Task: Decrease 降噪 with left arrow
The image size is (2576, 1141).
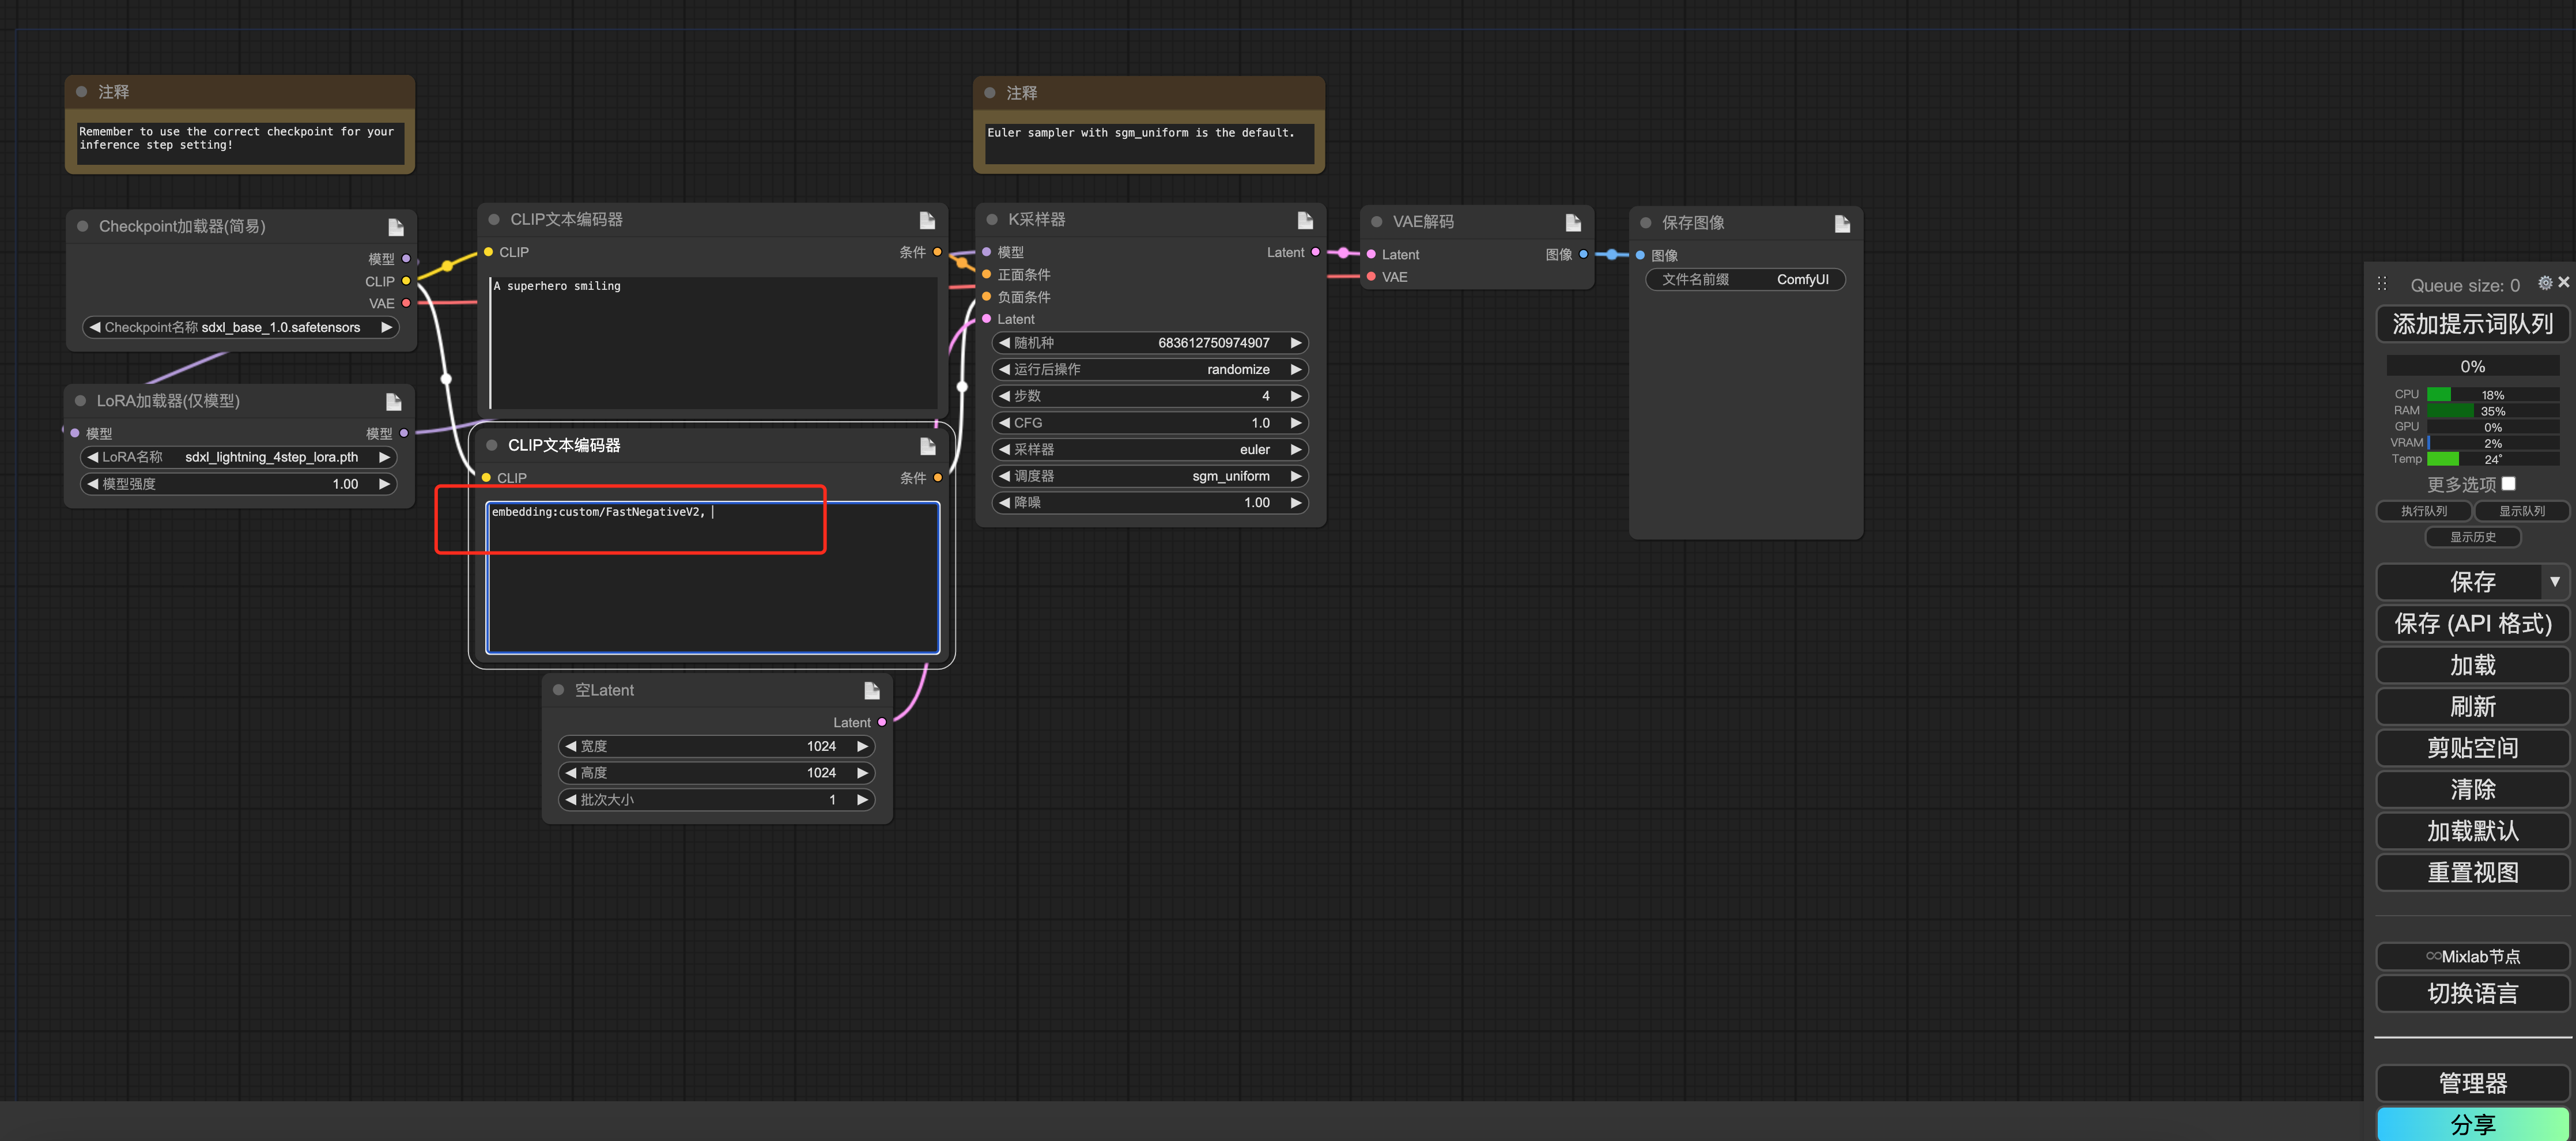Action: 1004,504
